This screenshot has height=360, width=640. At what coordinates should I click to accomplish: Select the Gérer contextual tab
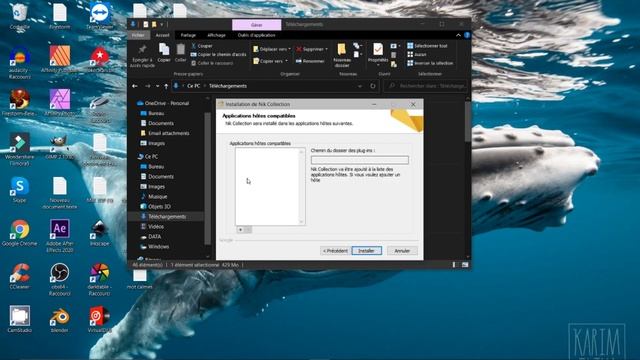click(x=257, y=25)
